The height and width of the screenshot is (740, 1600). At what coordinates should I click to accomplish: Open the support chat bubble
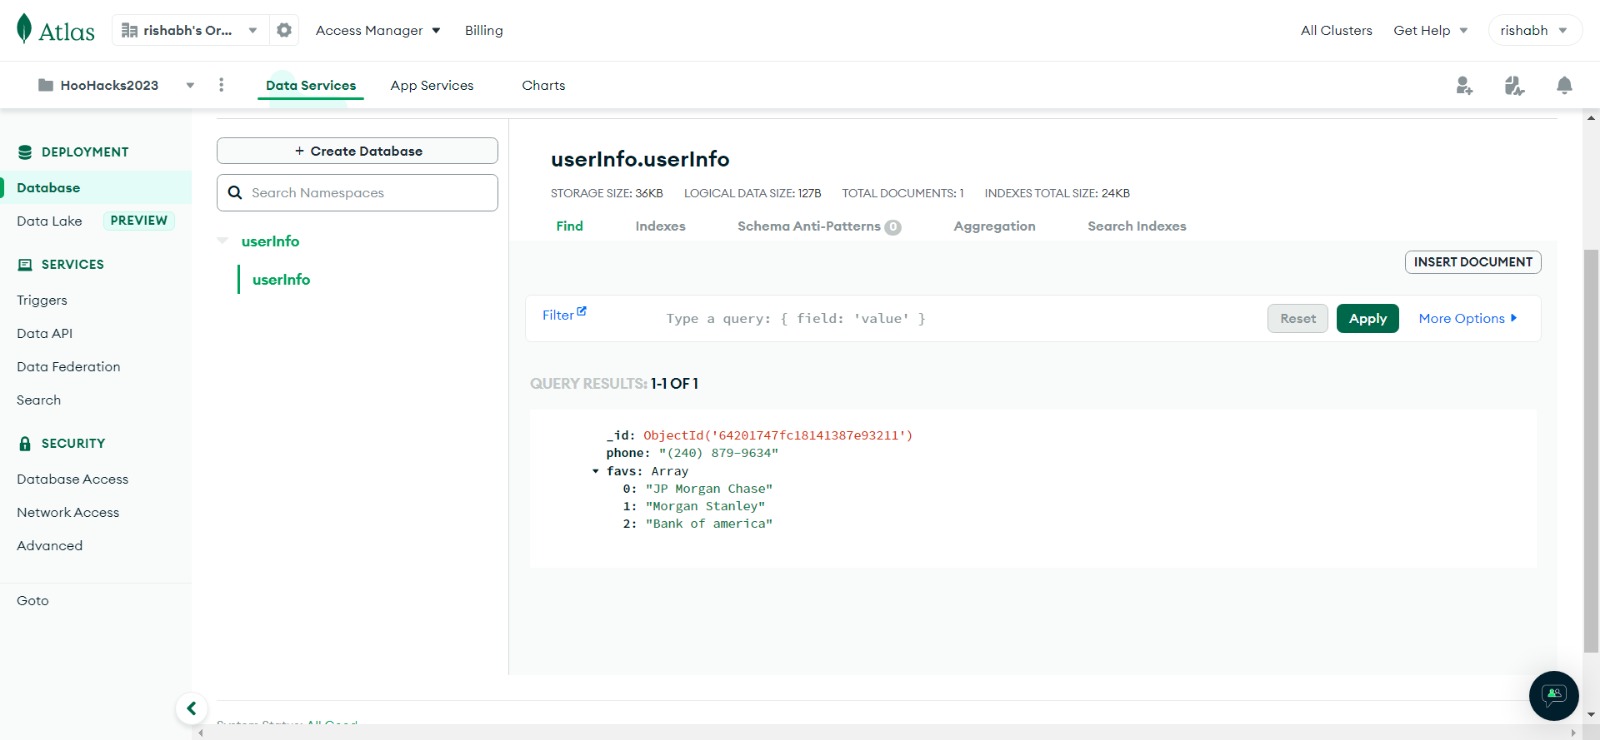pos(1553,695)
